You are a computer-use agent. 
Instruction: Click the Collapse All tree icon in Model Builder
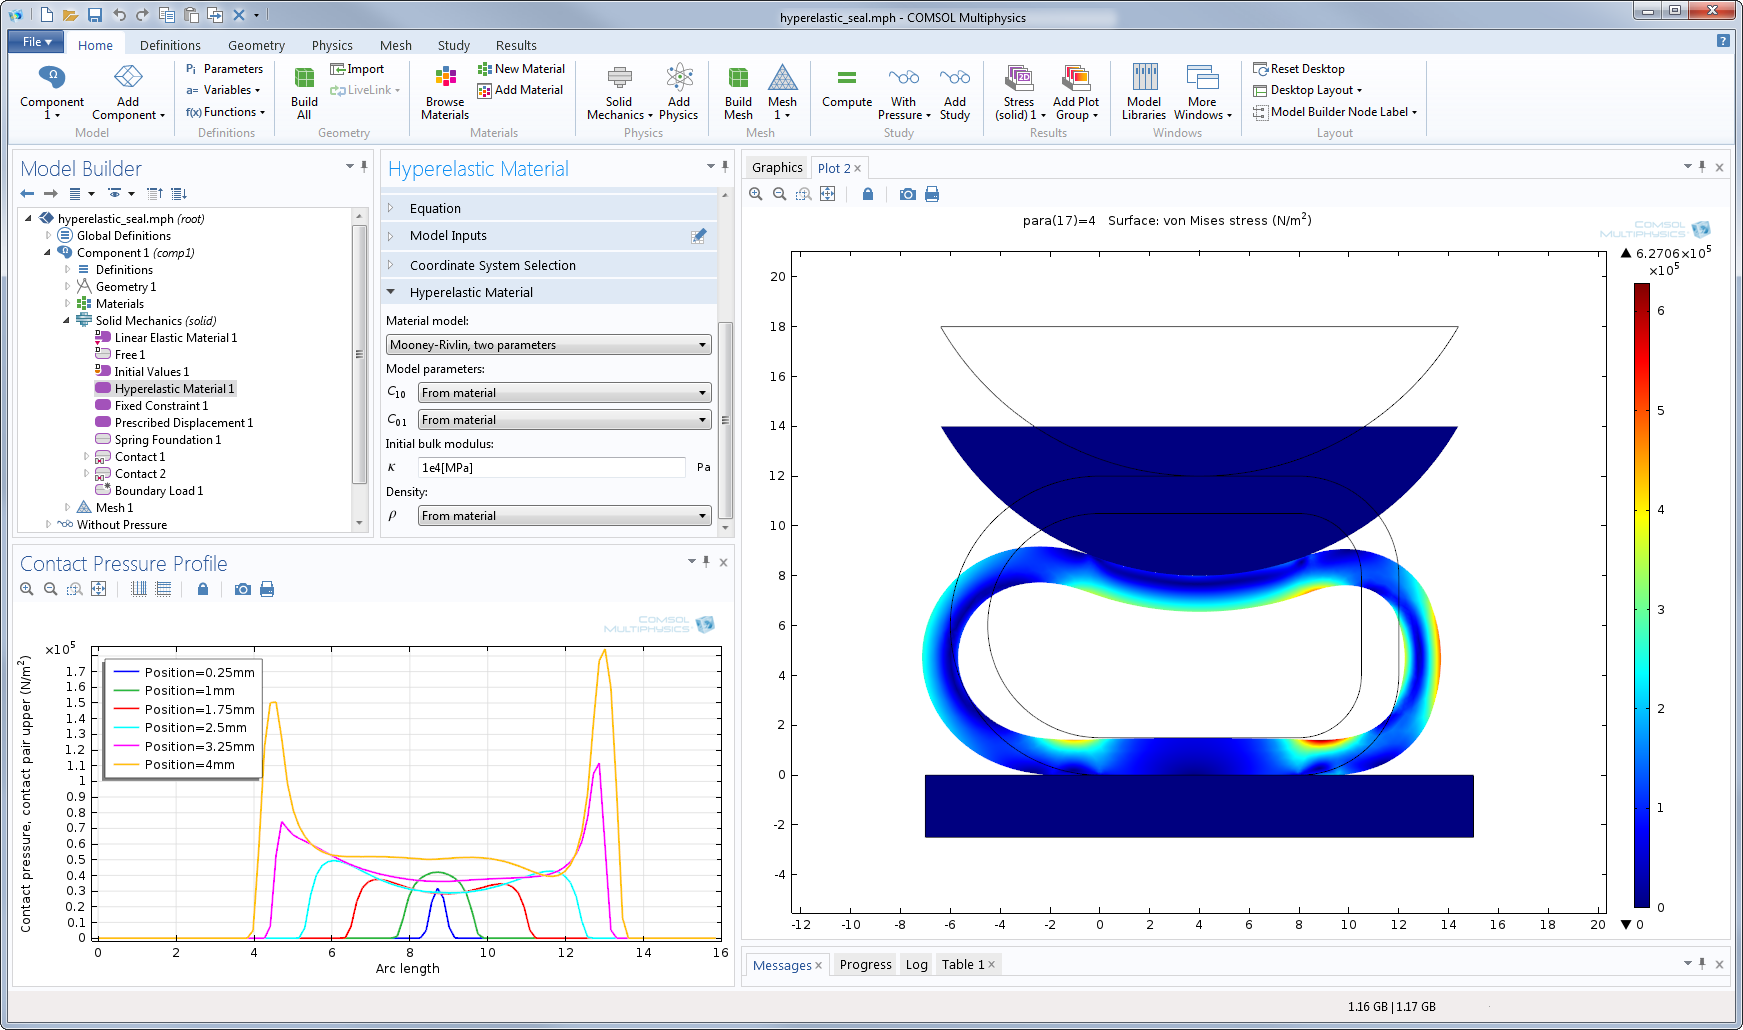coord(155,194)
